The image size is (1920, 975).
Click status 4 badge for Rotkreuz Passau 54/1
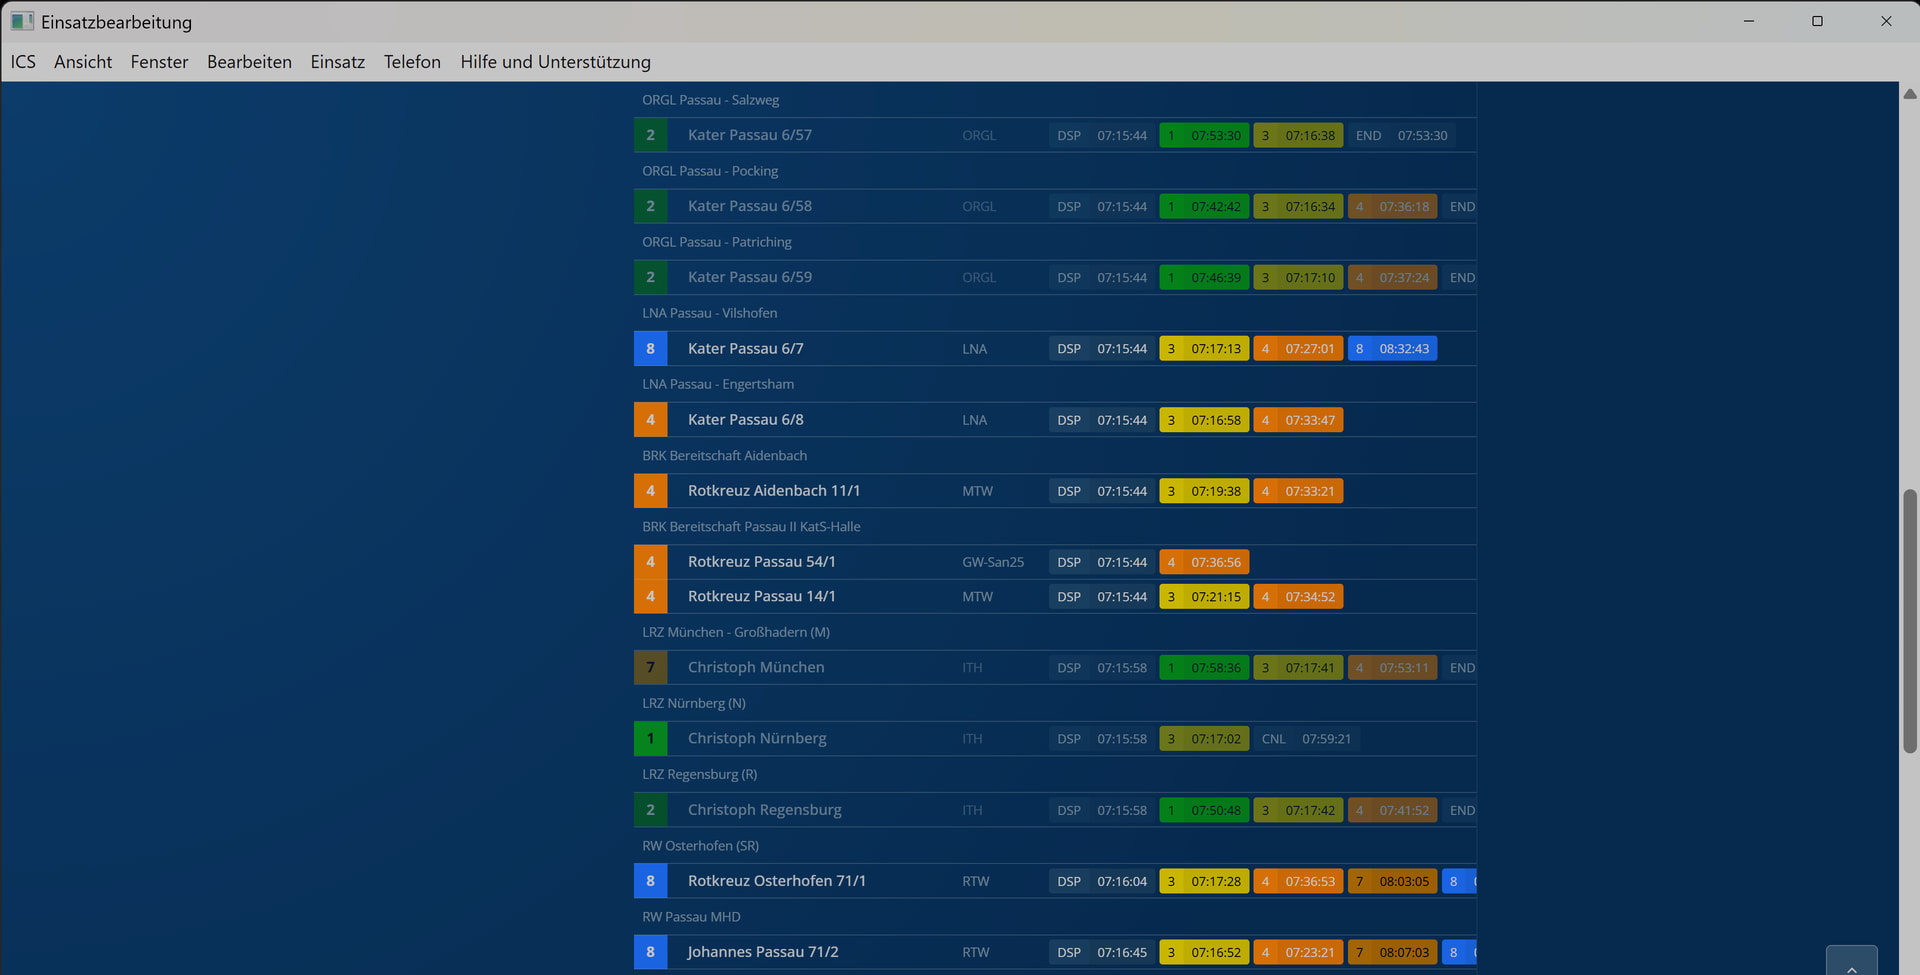pos(650,562)
